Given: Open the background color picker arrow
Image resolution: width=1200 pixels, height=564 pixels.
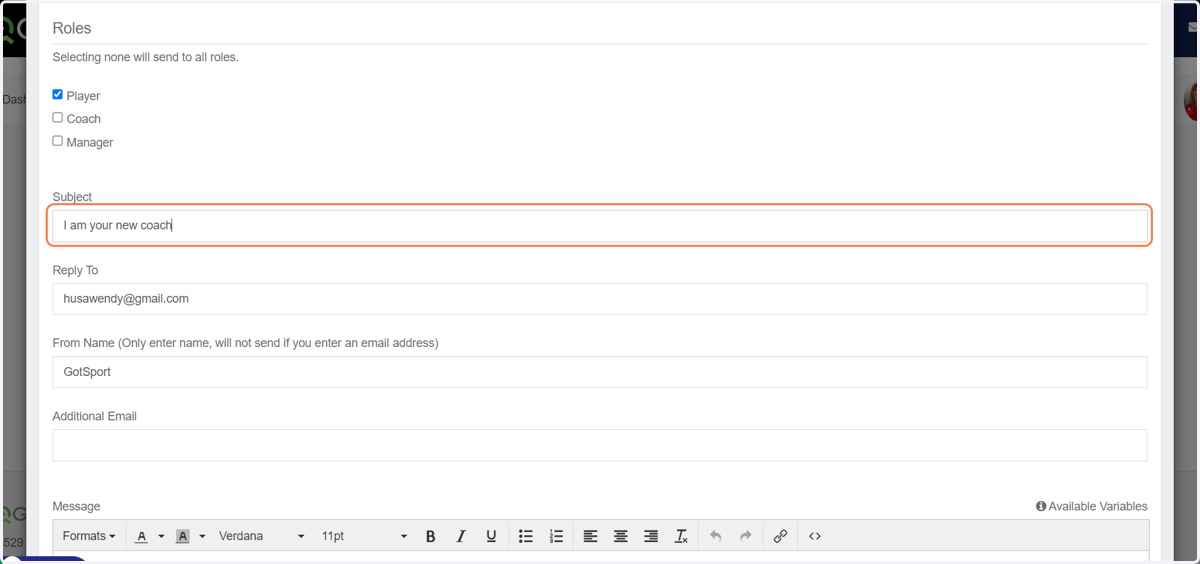Looking at the screenshot, I should [x=202, y=536].
